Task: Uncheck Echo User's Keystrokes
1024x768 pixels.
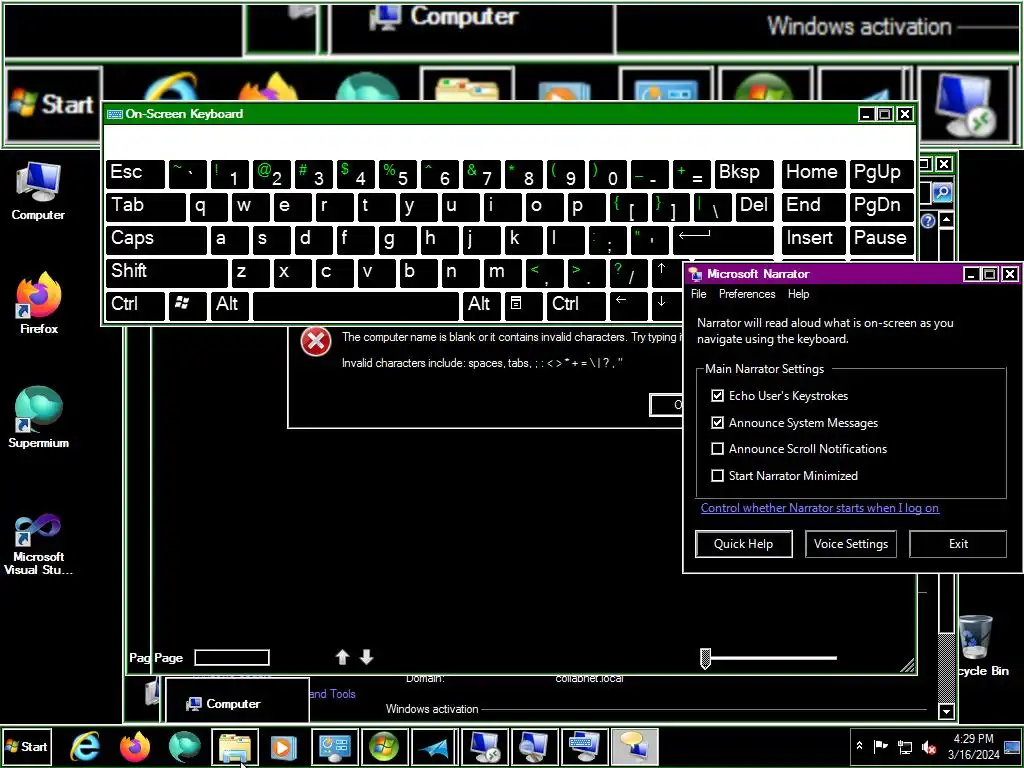Action: point(718,396)
